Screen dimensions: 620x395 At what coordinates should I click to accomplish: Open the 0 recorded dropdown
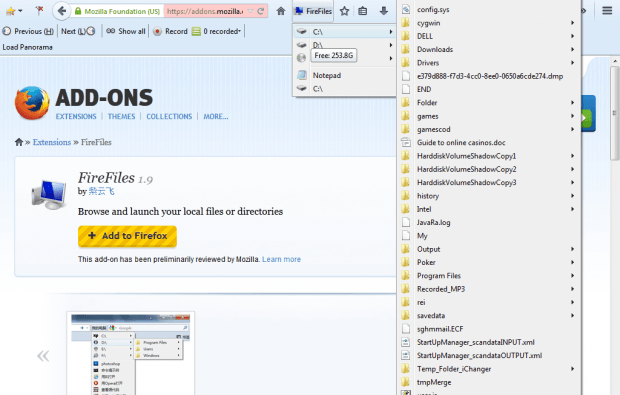tap(216, 31)
